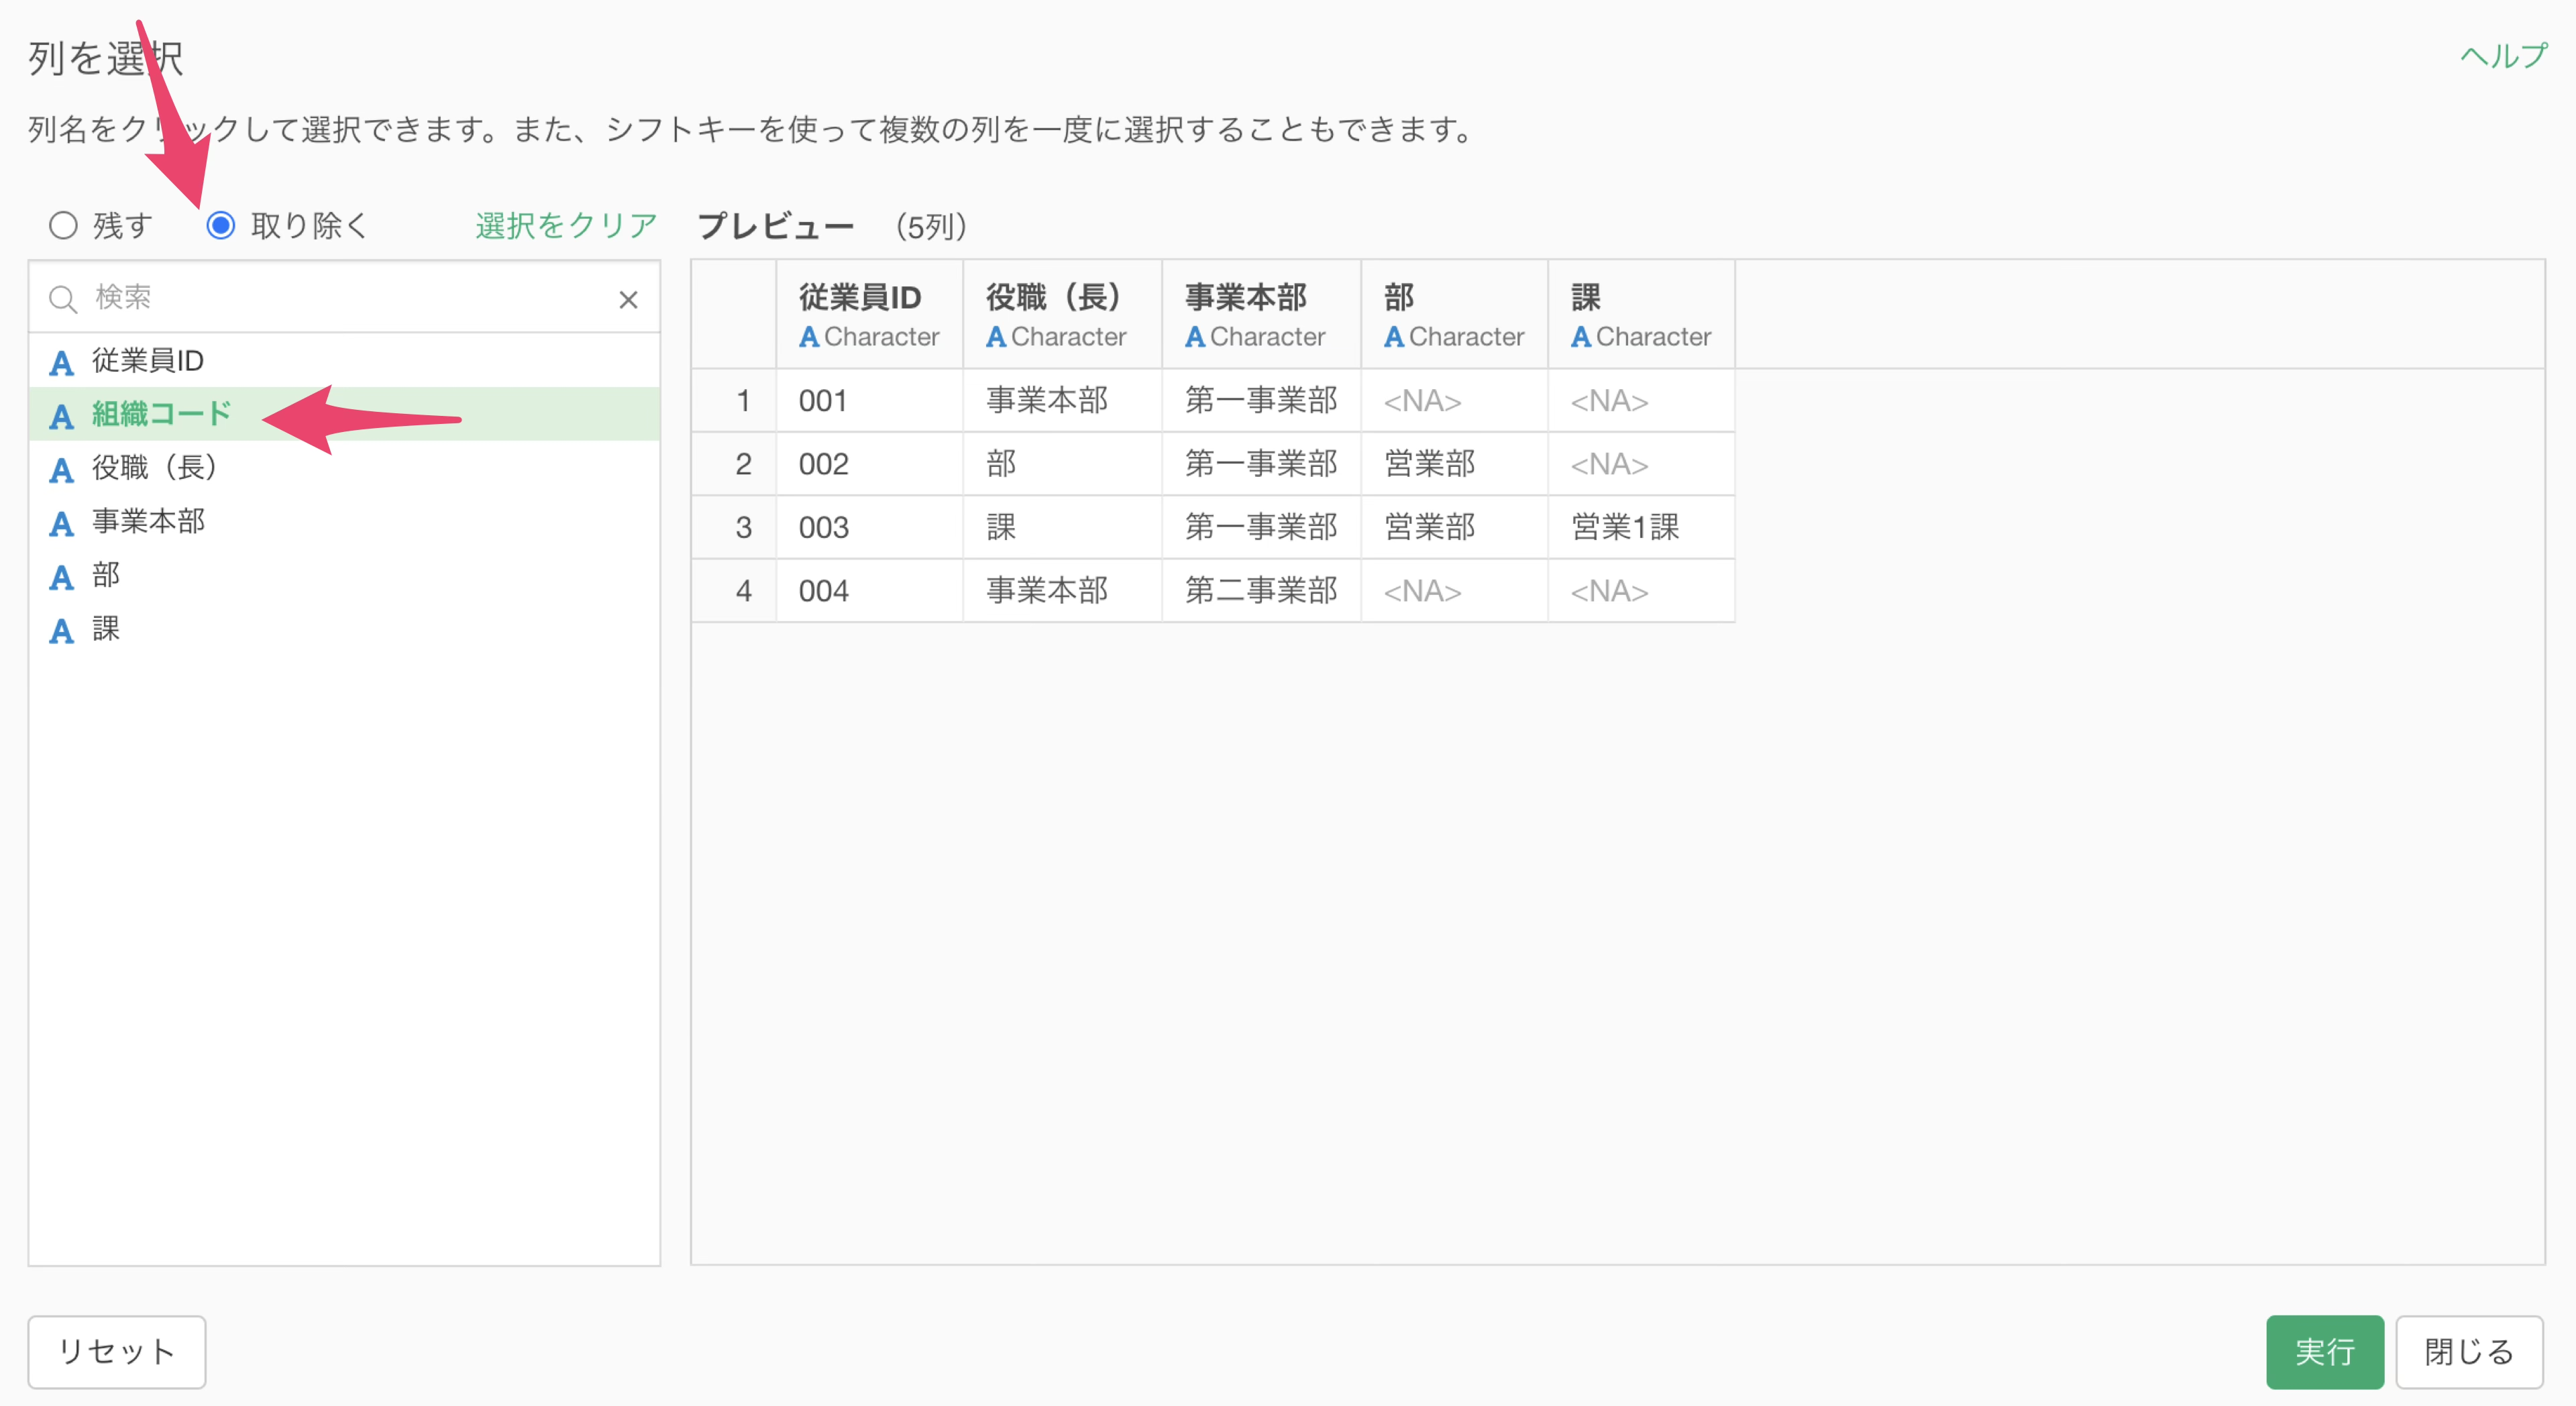Open the ヘルプ link
This screenshot has height=1406, width=2576.
click(x=2503, y=56)
